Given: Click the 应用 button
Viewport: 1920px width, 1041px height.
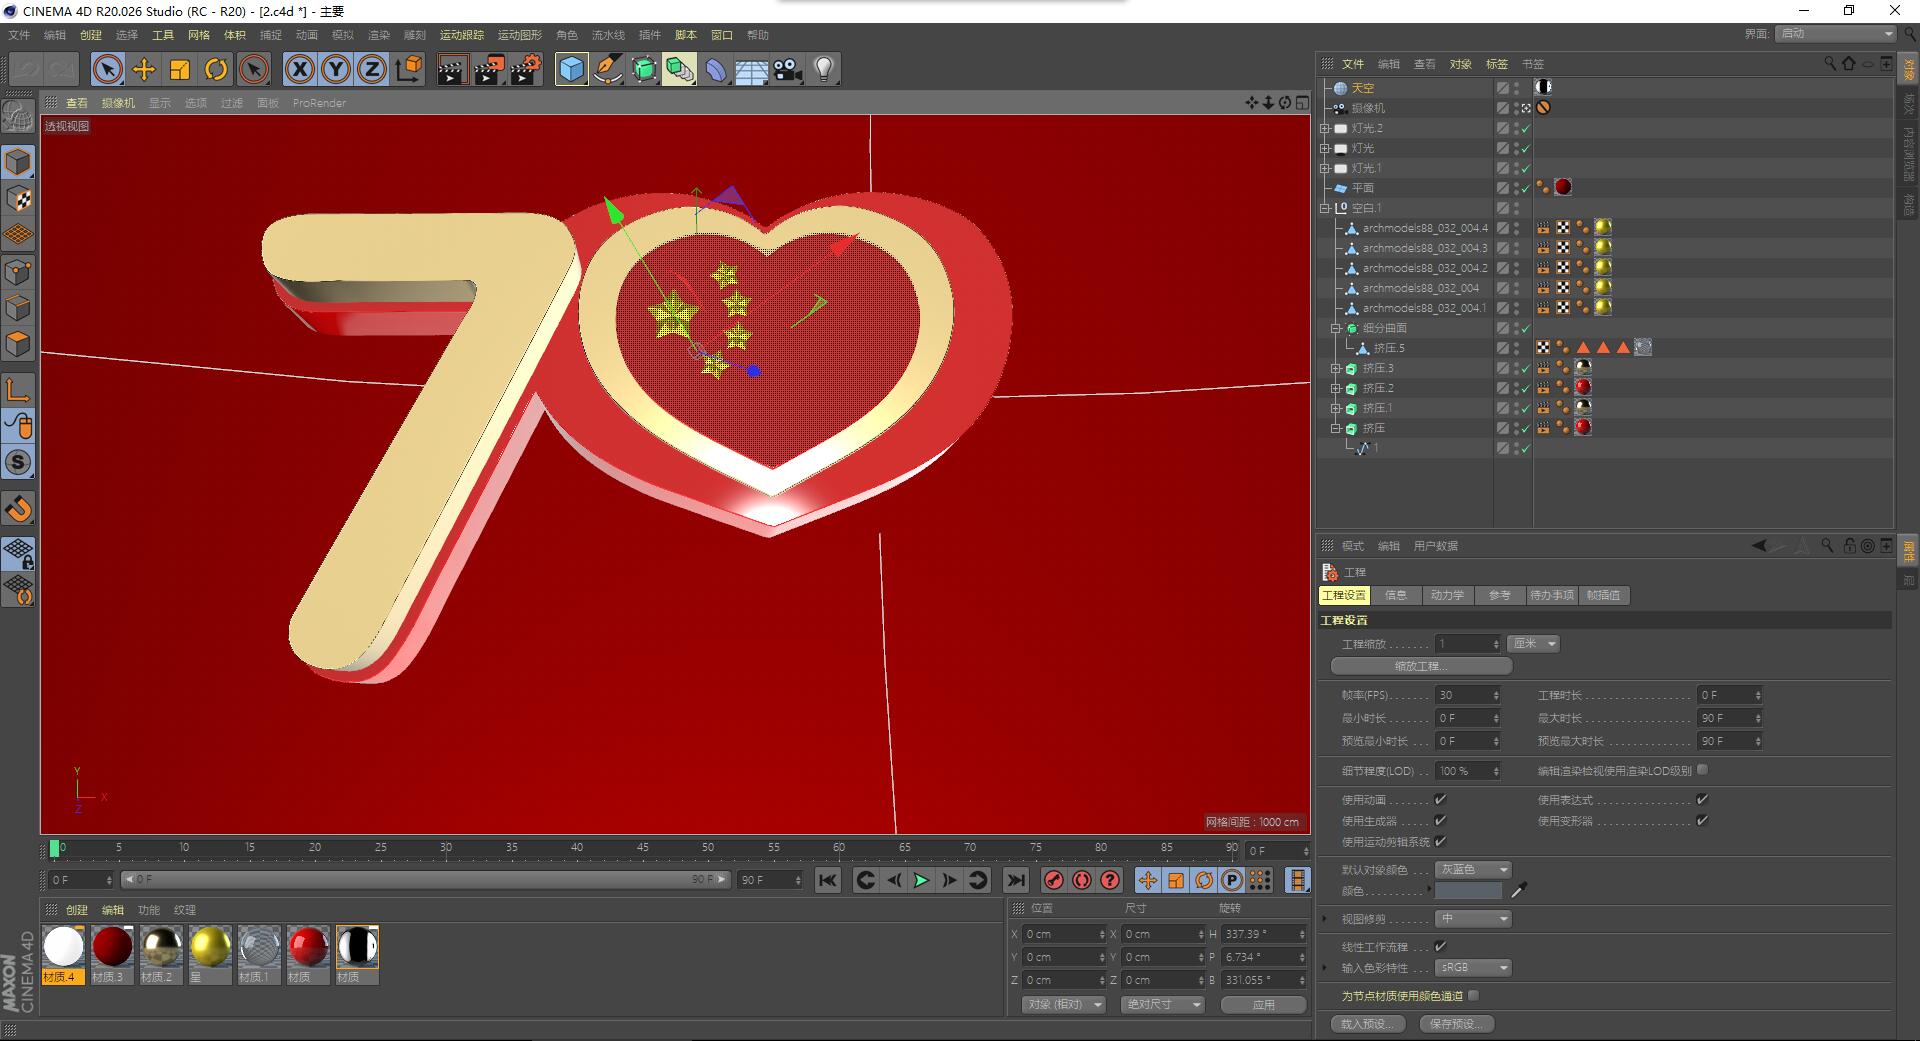Looking at the screenshot, I should tap(1264, 1004).
